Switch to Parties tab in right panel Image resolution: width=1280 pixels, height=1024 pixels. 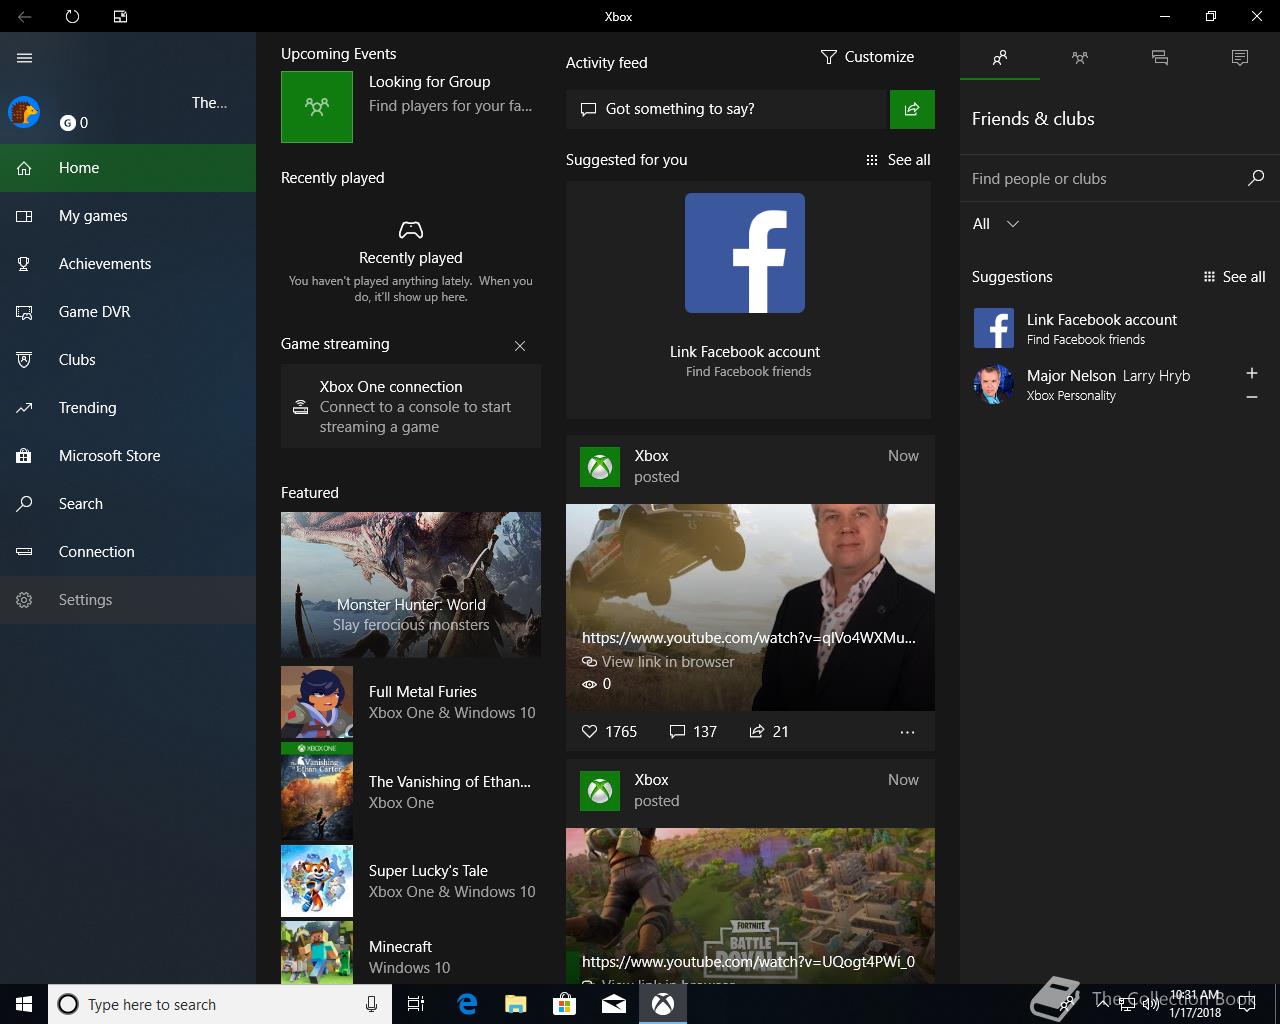1080,58
